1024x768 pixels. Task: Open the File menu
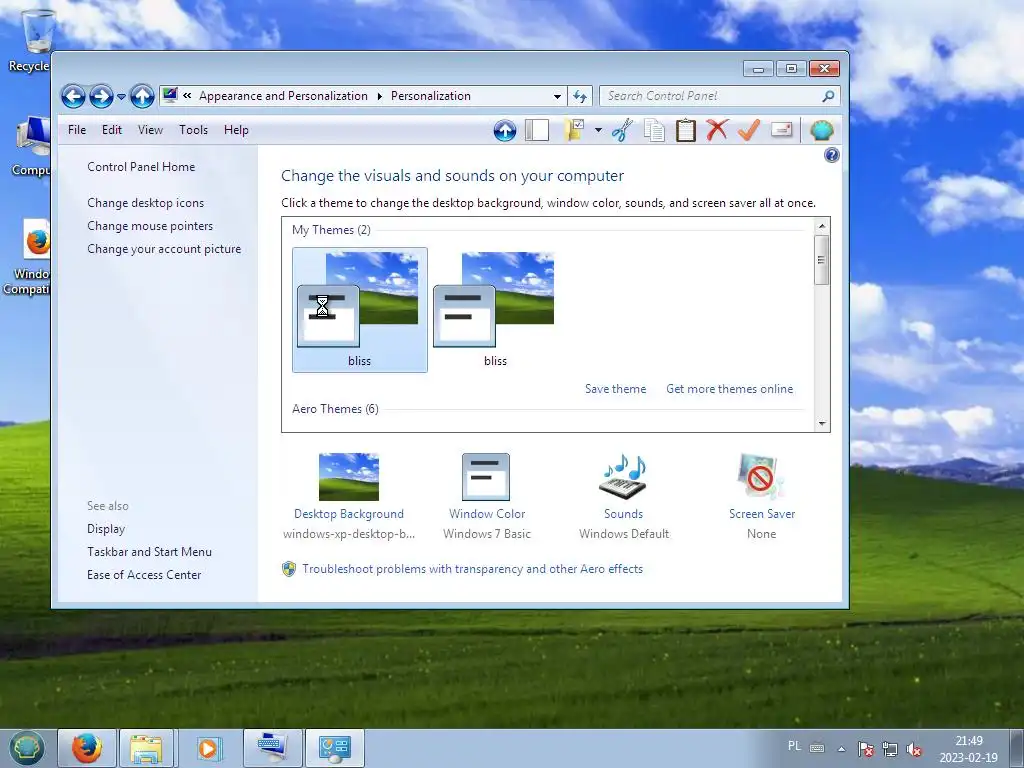(x=77, y=130)
